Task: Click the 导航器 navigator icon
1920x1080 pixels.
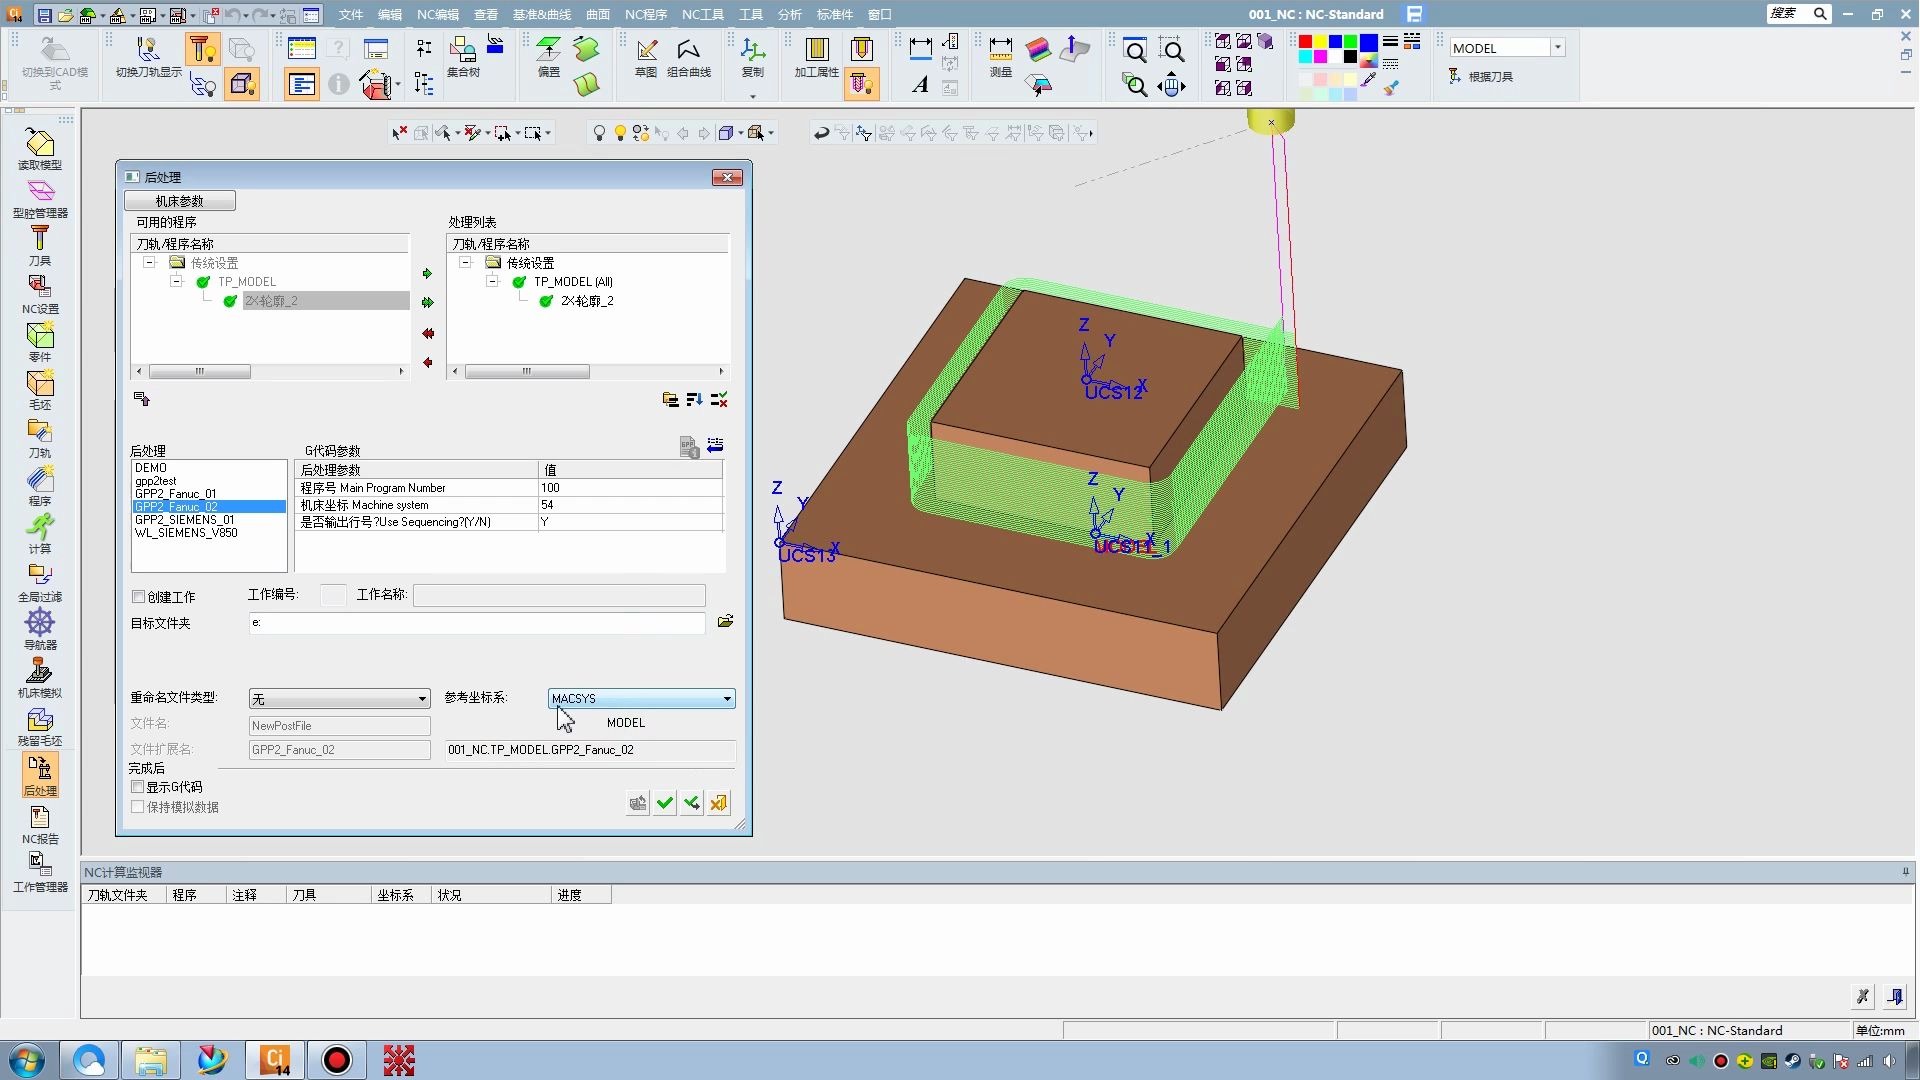Action: click(39, 628)
